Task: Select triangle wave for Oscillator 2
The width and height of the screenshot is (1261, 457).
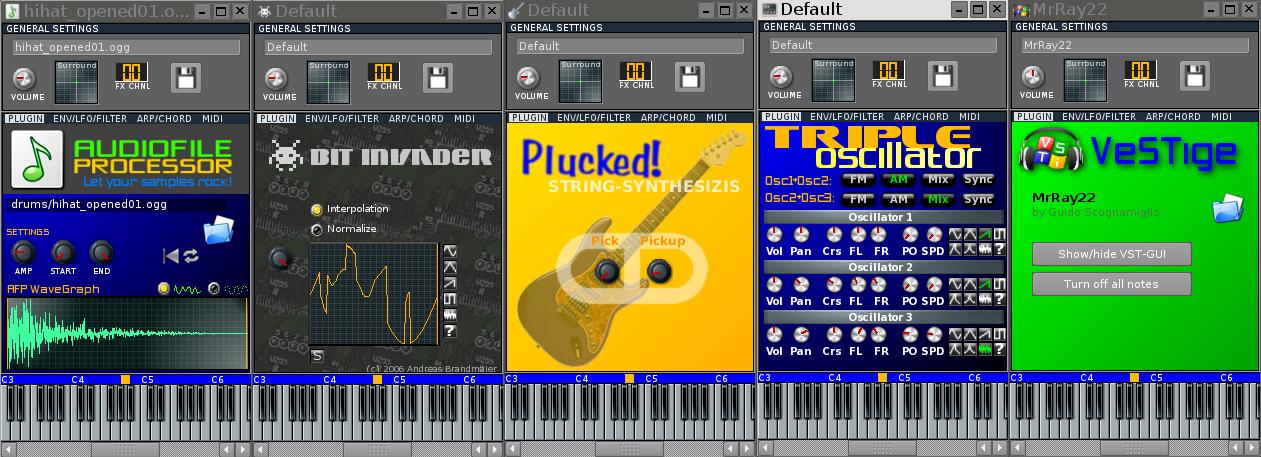Action: (x=970, y=284)
